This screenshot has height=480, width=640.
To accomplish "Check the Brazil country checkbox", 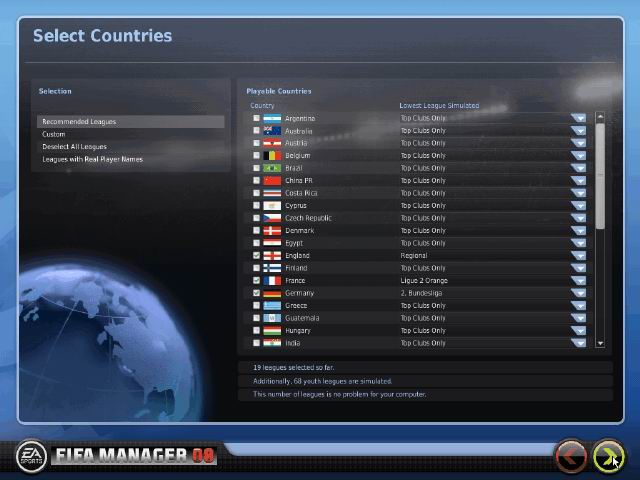I will (x=256, y=168).
